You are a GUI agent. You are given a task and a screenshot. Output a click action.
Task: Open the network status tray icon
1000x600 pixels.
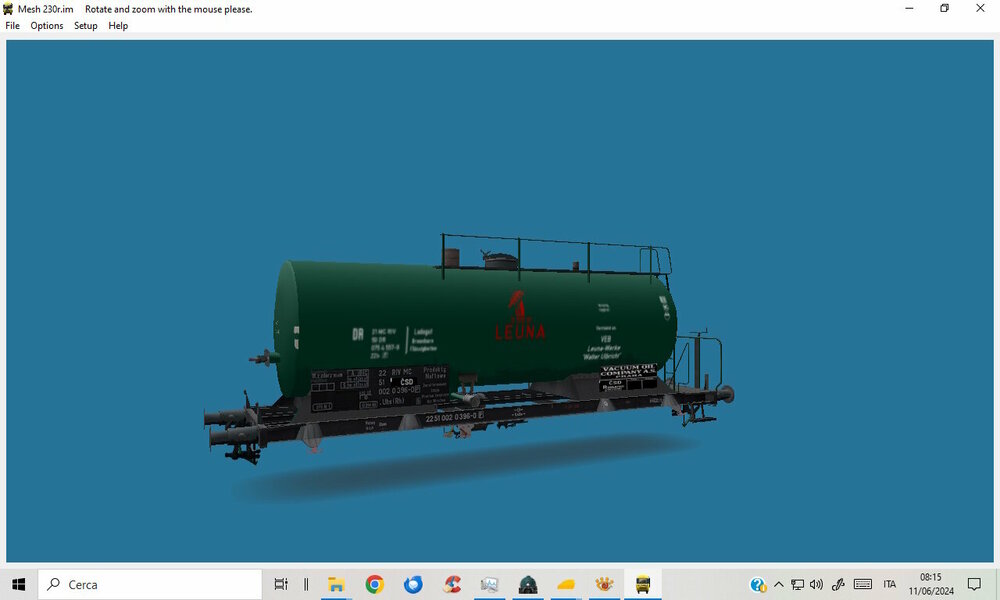pos(797,584)
